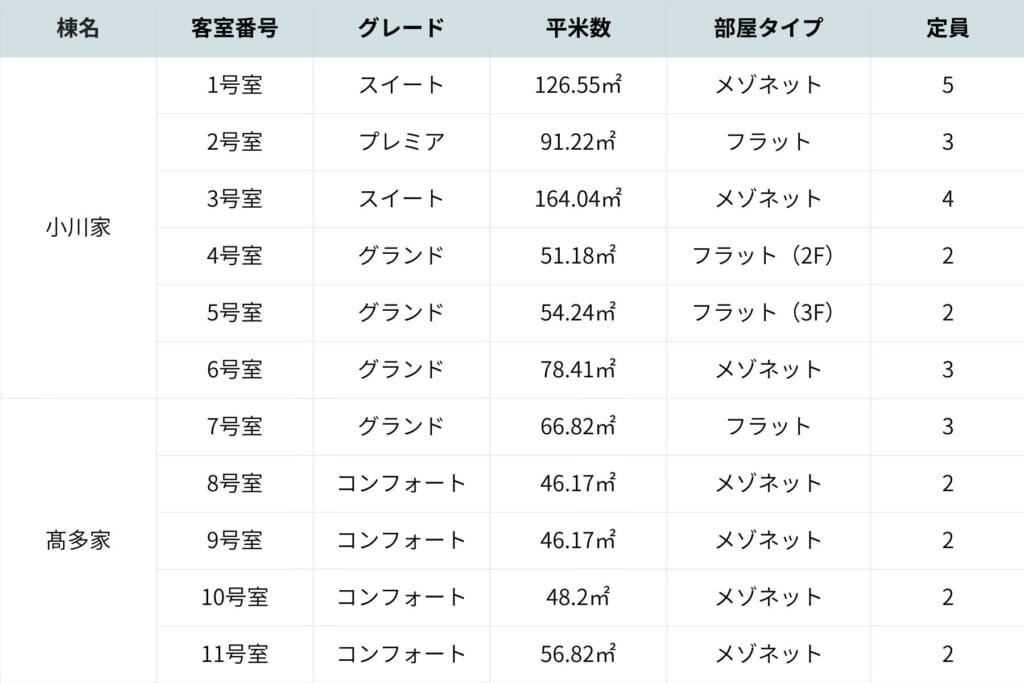Screen dimensions: 1024x683
Task: Select the 小川家 building cell
Action: click(x=78, y=227)
